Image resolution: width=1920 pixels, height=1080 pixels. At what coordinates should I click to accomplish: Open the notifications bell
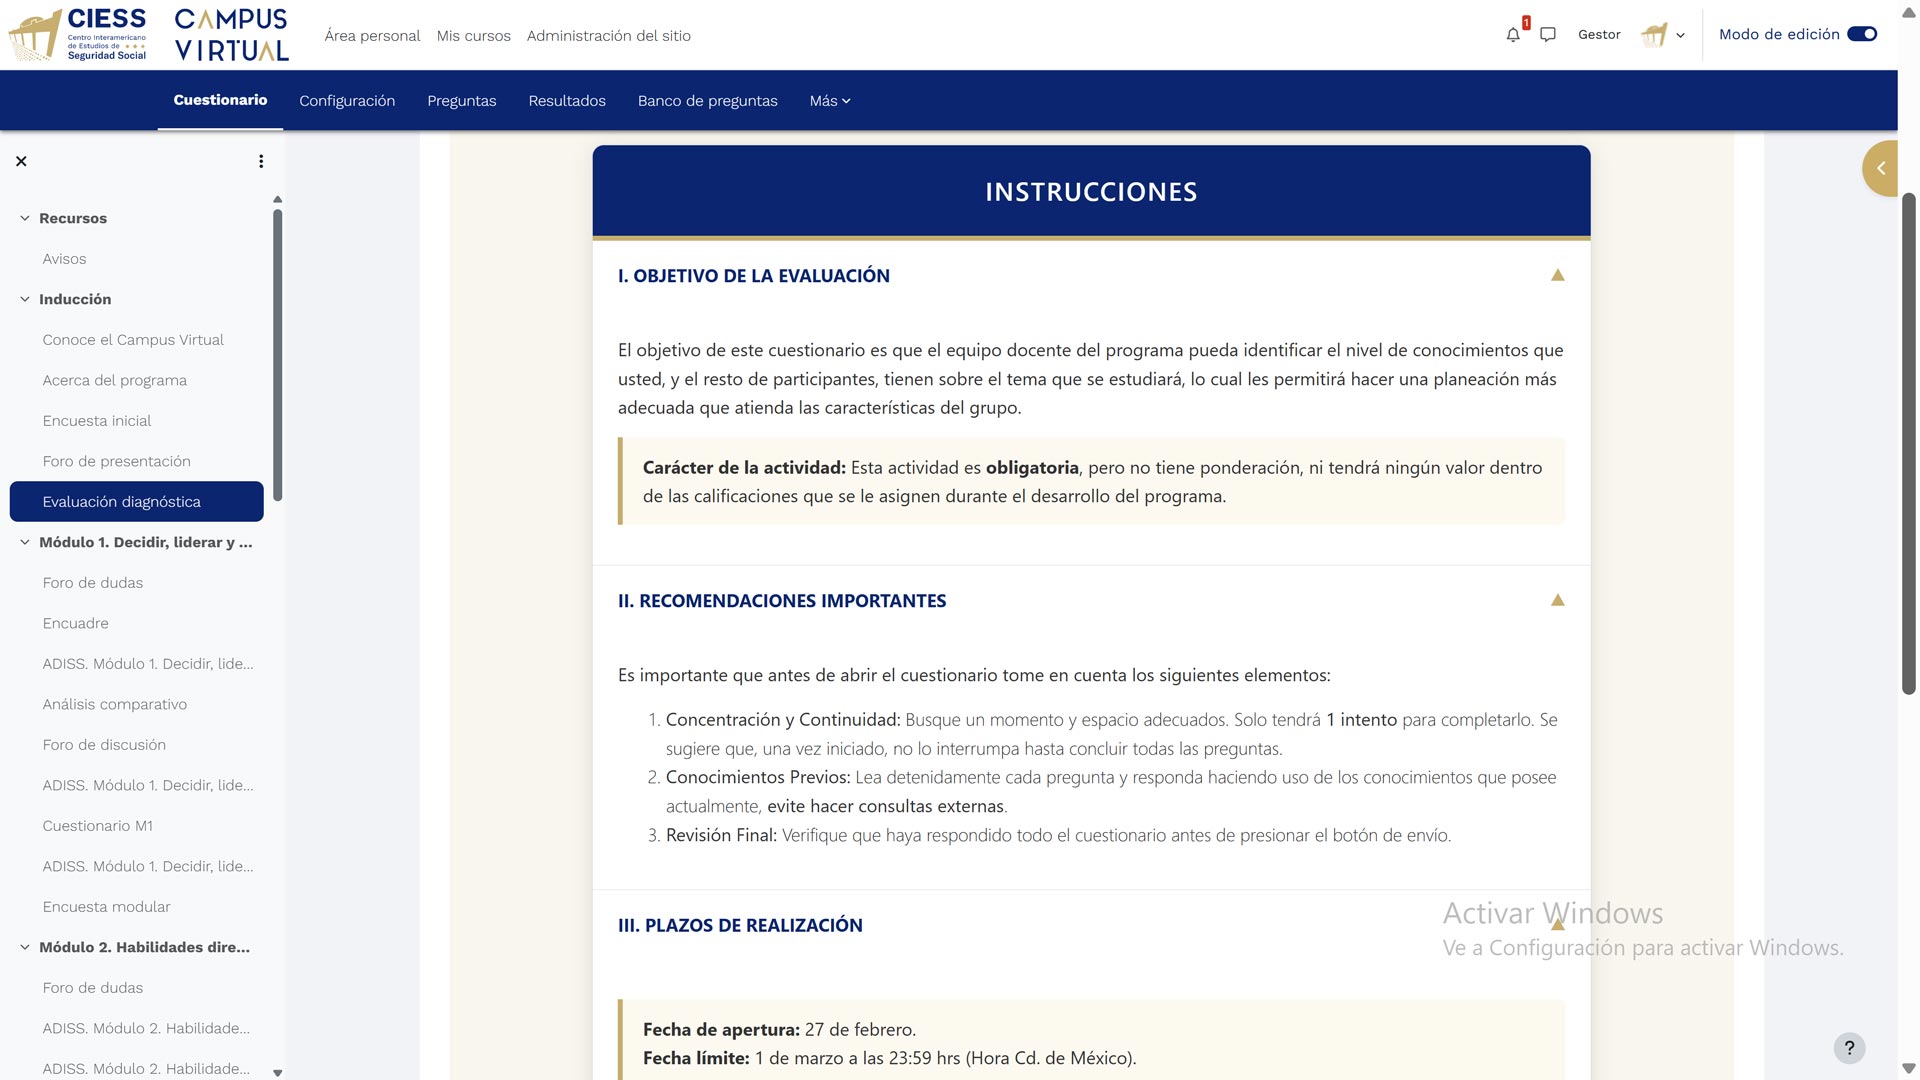click(x=1512, y=34)
